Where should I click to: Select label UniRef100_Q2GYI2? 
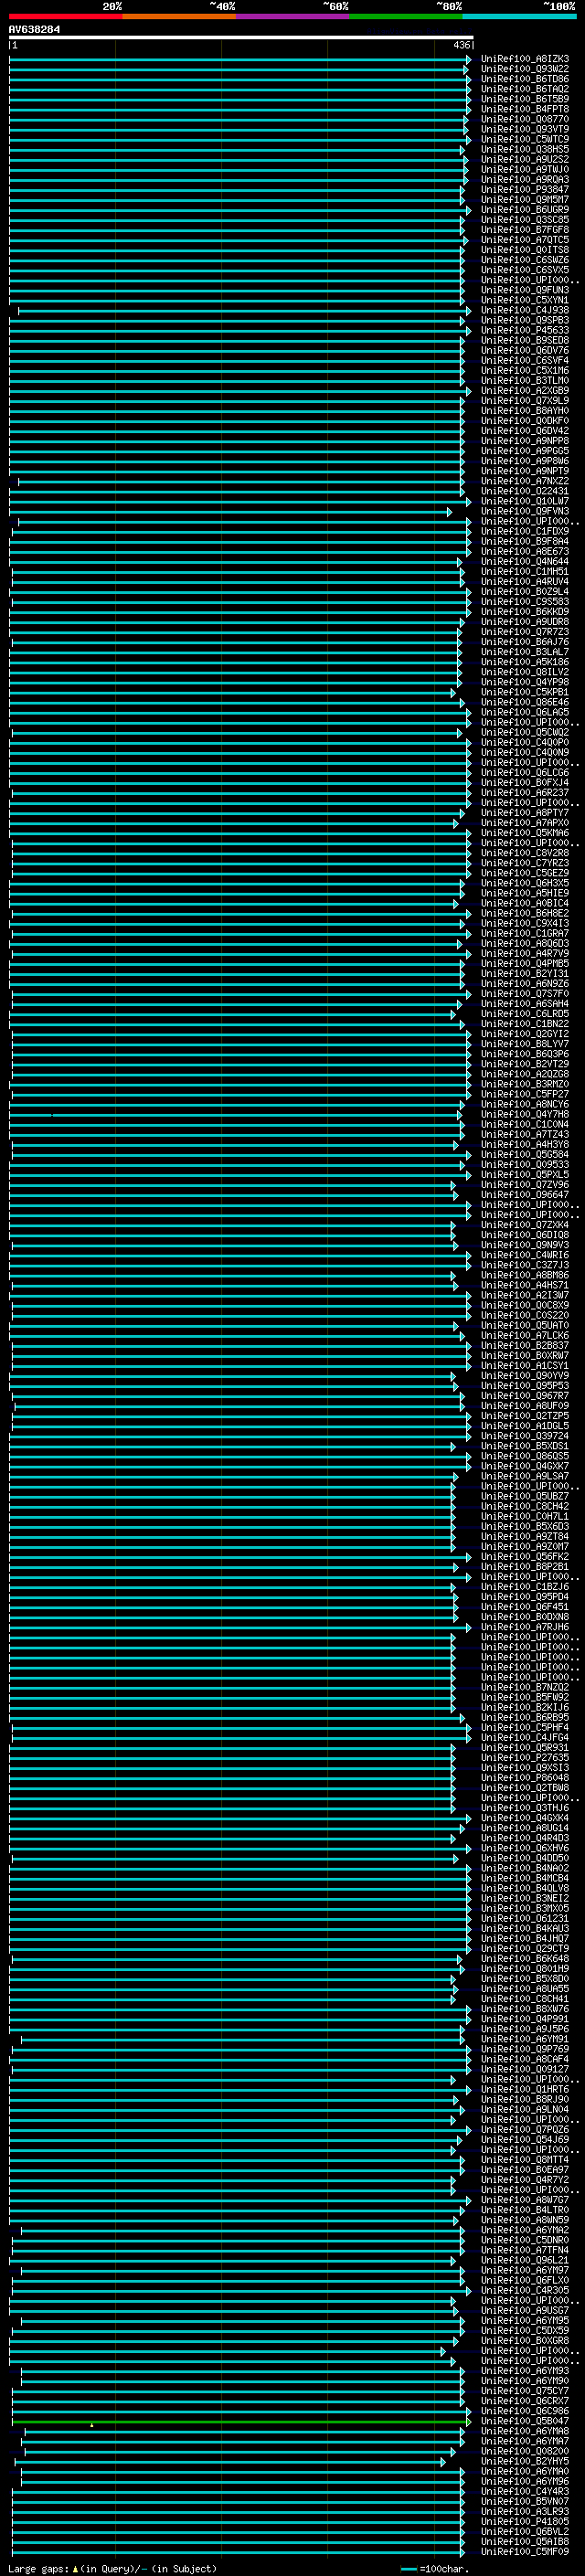pos(525,1033)
